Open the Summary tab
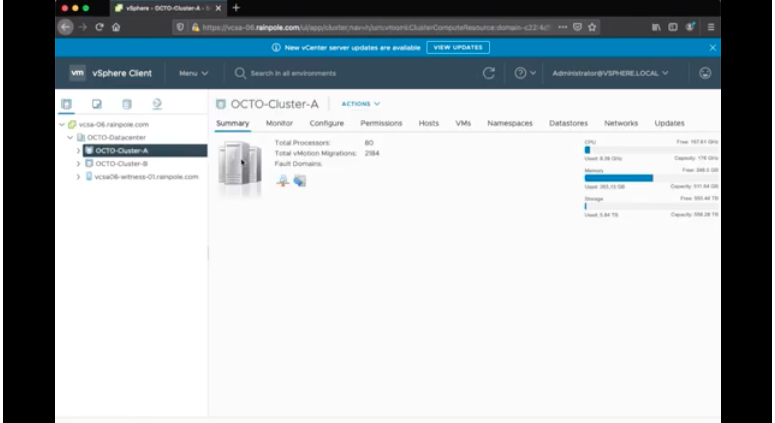This screenshot has height=423, width=775. (233, 123)
